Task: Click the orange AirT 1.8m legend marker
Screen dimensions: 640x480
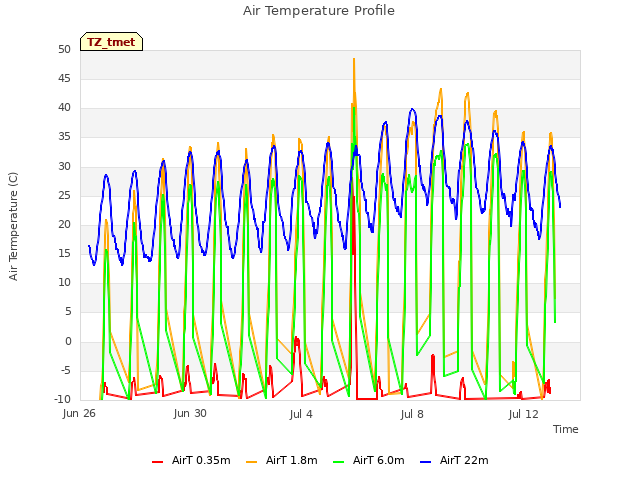Action: coord(251,462)
